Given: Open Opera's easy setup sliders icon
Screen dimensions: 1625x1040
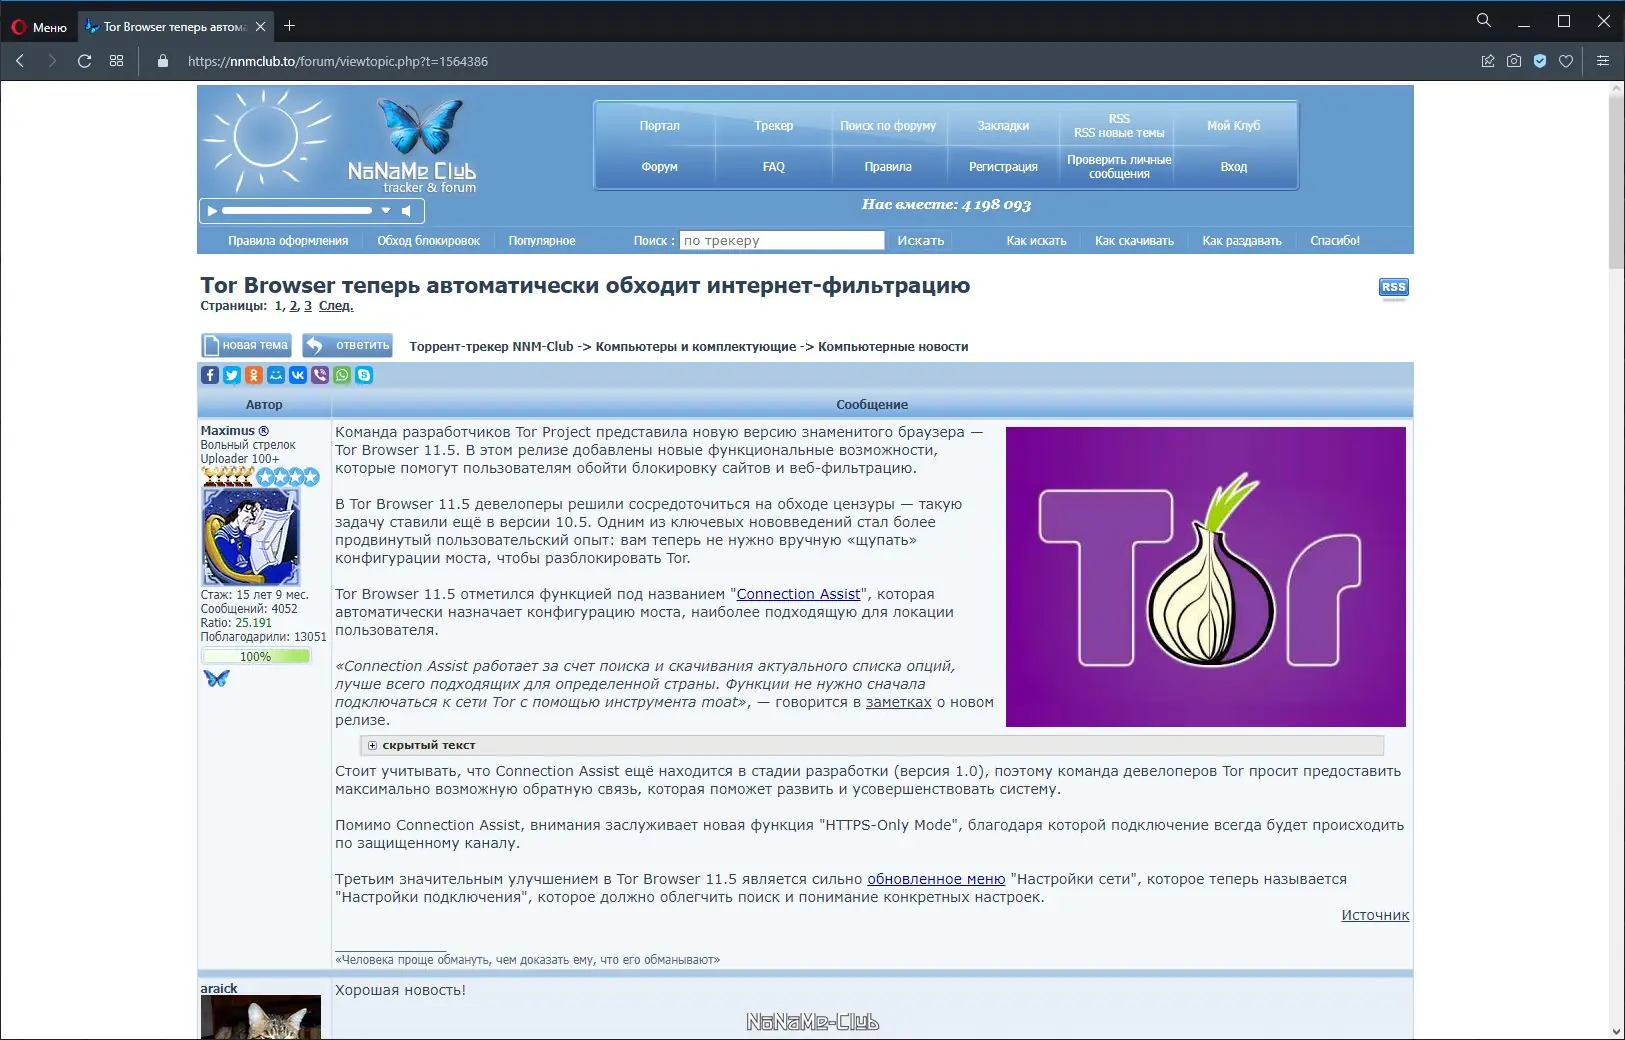Looking at the screenshot, I should [x=1604, y=60].
